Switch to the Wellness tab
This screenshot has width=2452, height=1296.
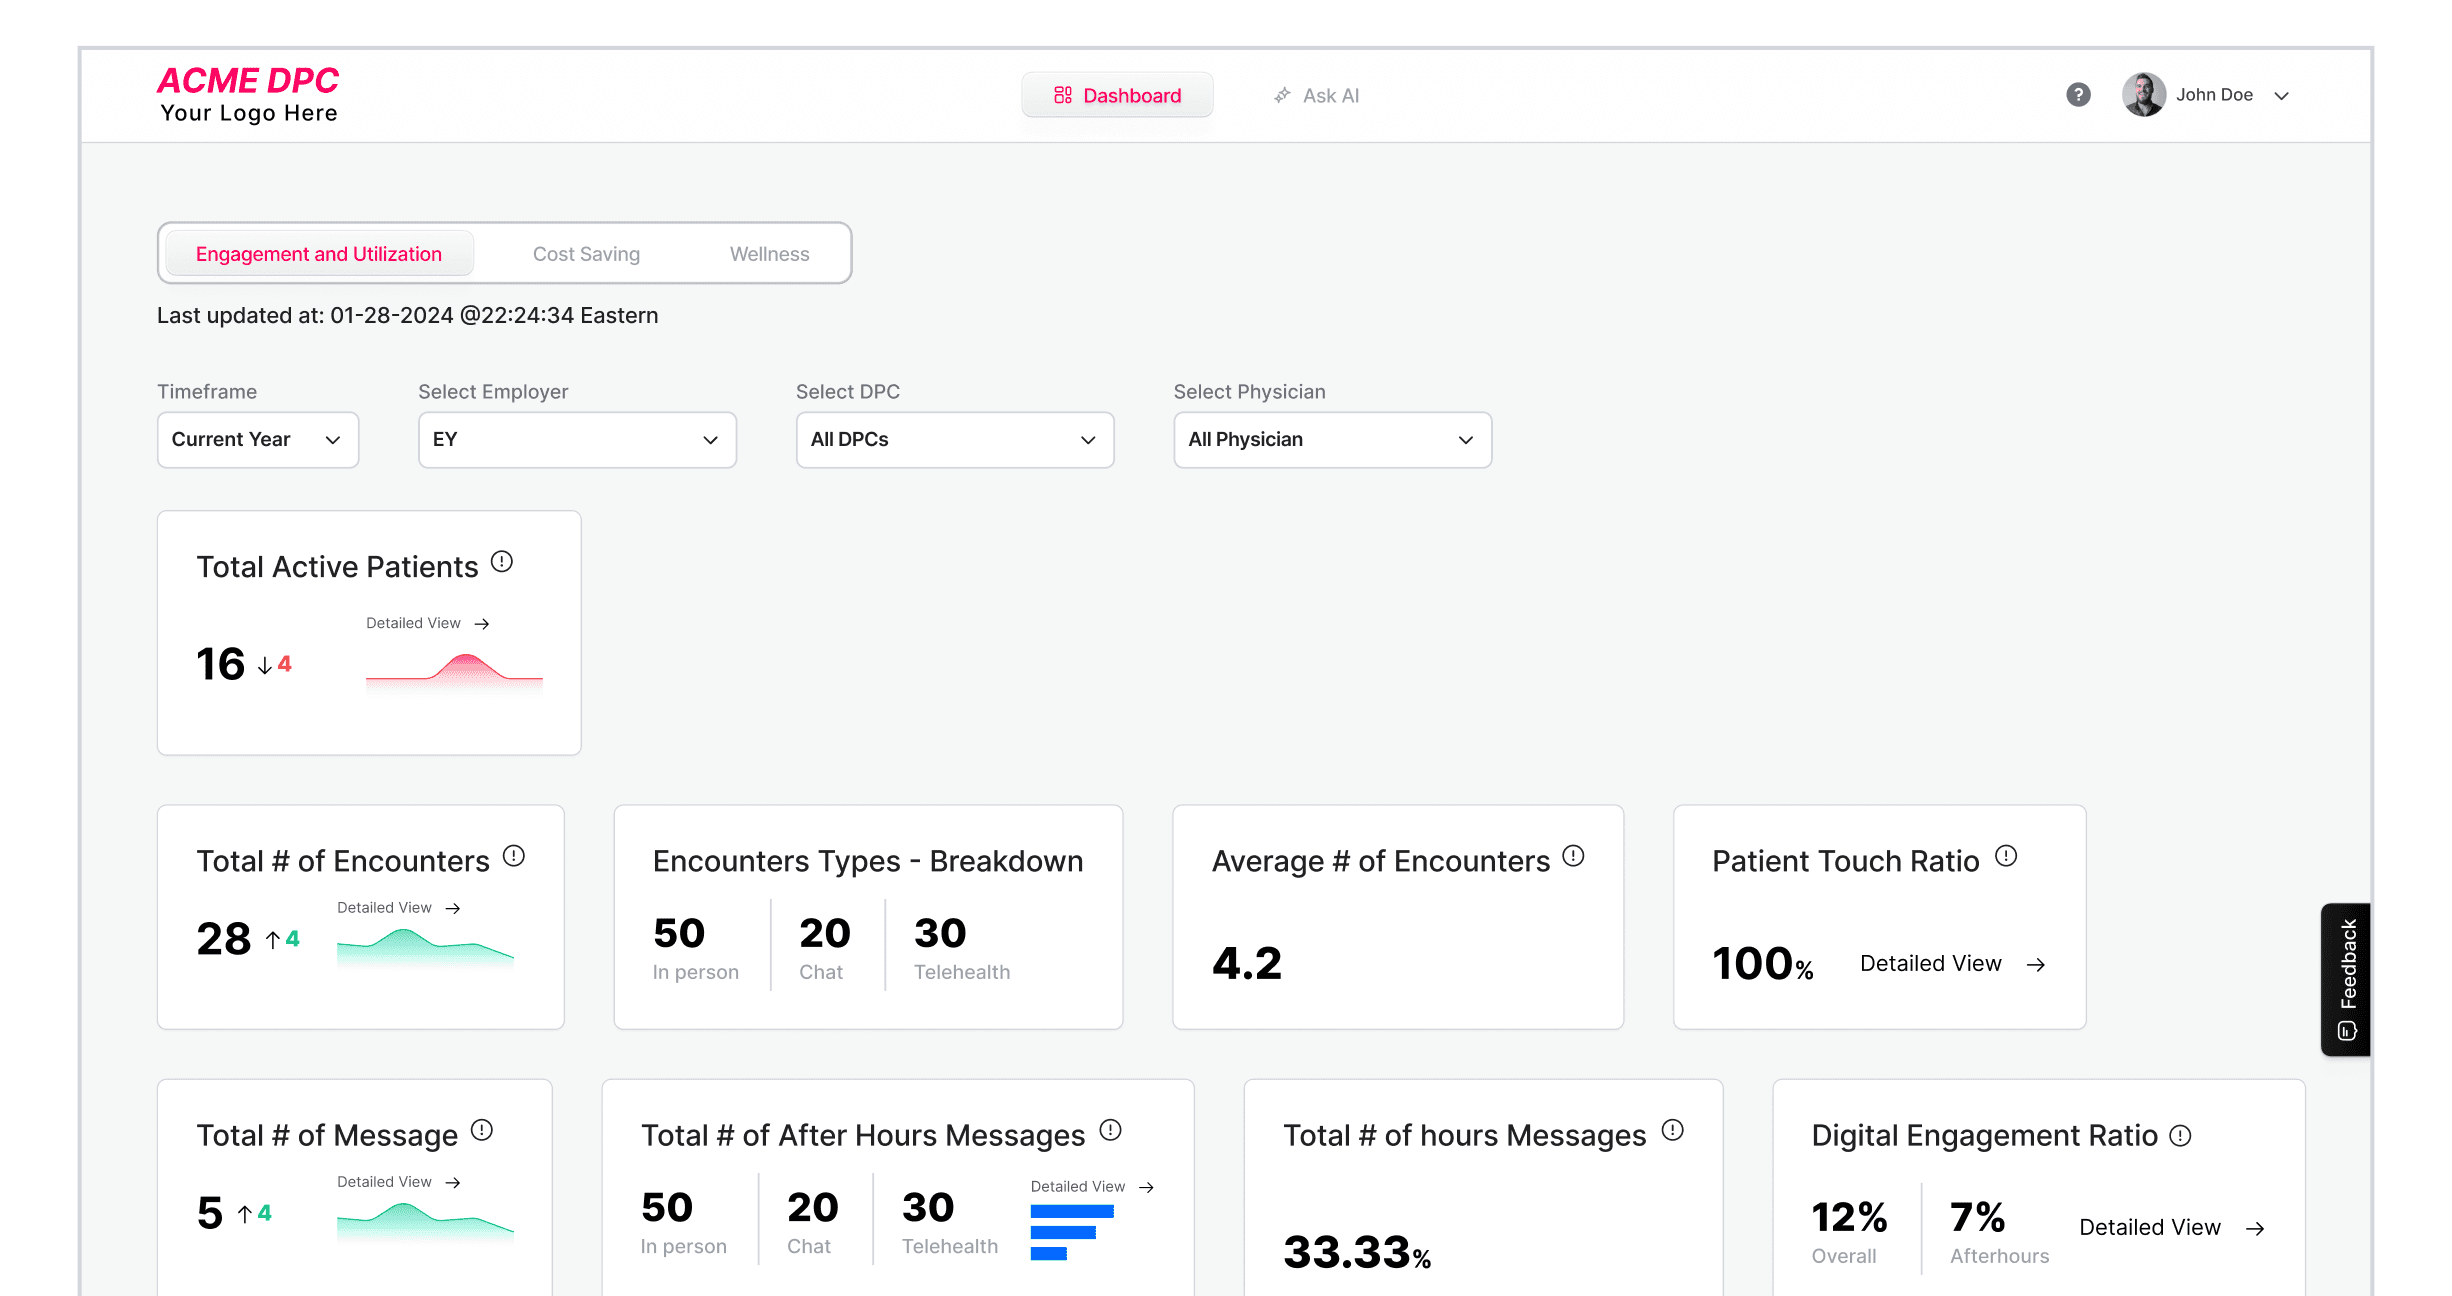(769, 254)
